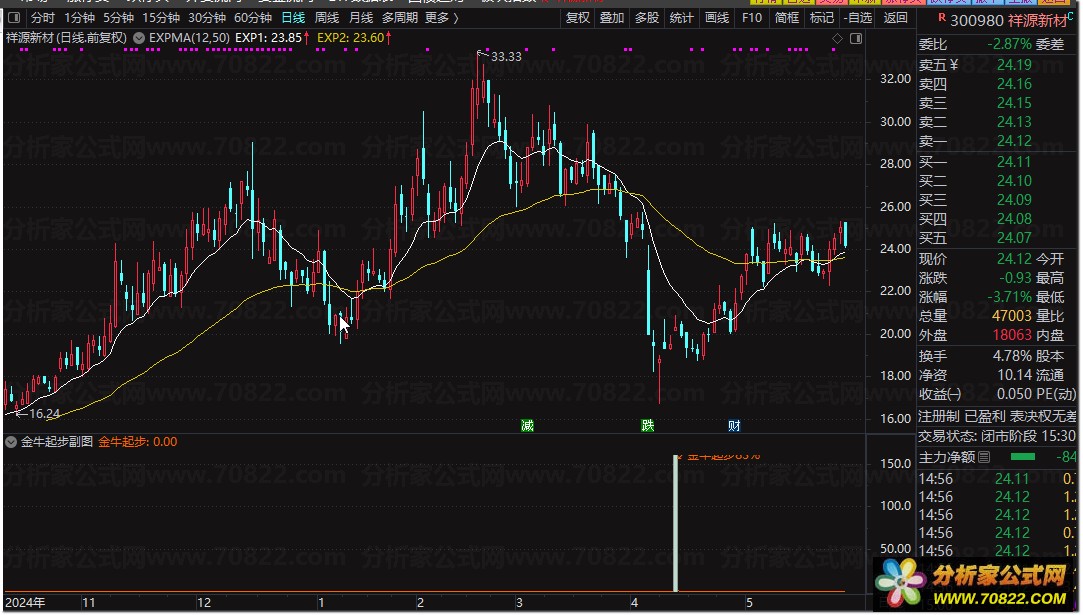Toggle the 简框 simple frame mode
The width and height of the screenshot is (1083, 615).
787,17
